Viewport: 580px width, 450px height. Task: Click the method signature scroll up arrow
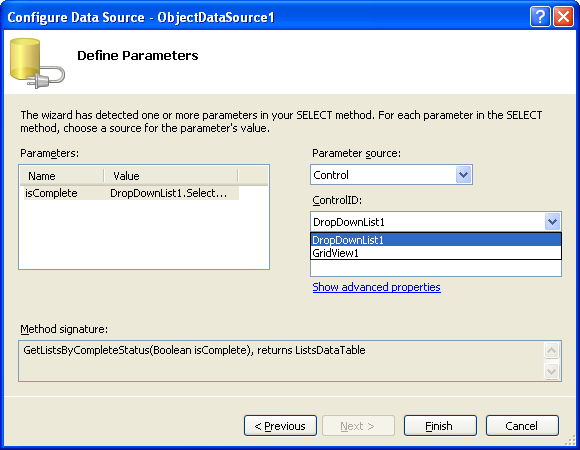551,350
